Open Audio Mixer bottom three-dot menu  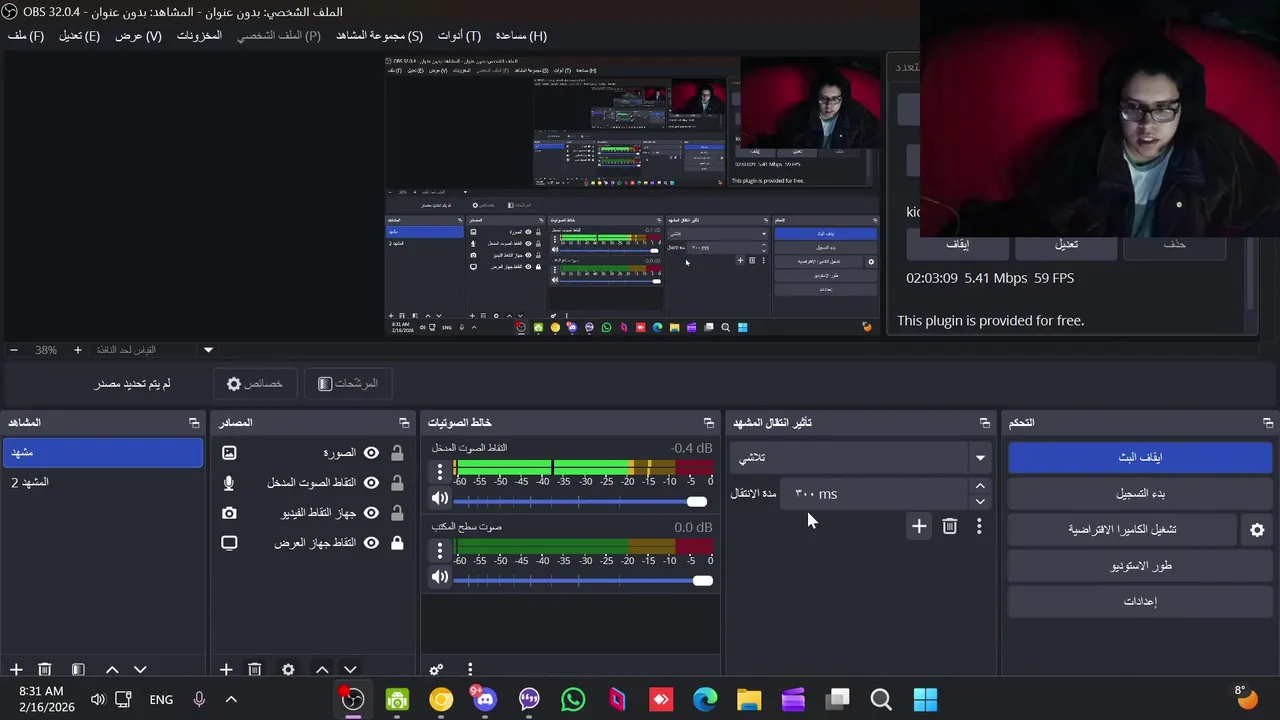(x=470, y=669)
